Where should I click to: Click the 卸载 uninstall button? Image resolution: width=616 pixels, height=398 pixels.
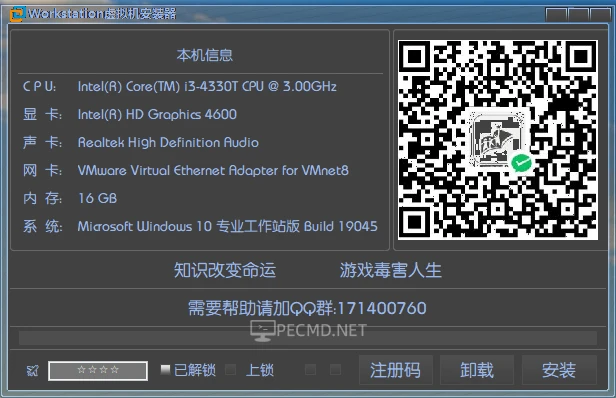[477, 370]
